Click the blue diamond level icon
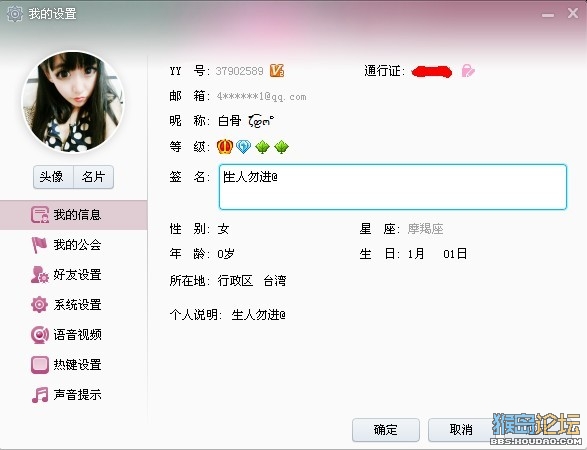Viewport: 587px width, 450px height. tap(243, 146)
